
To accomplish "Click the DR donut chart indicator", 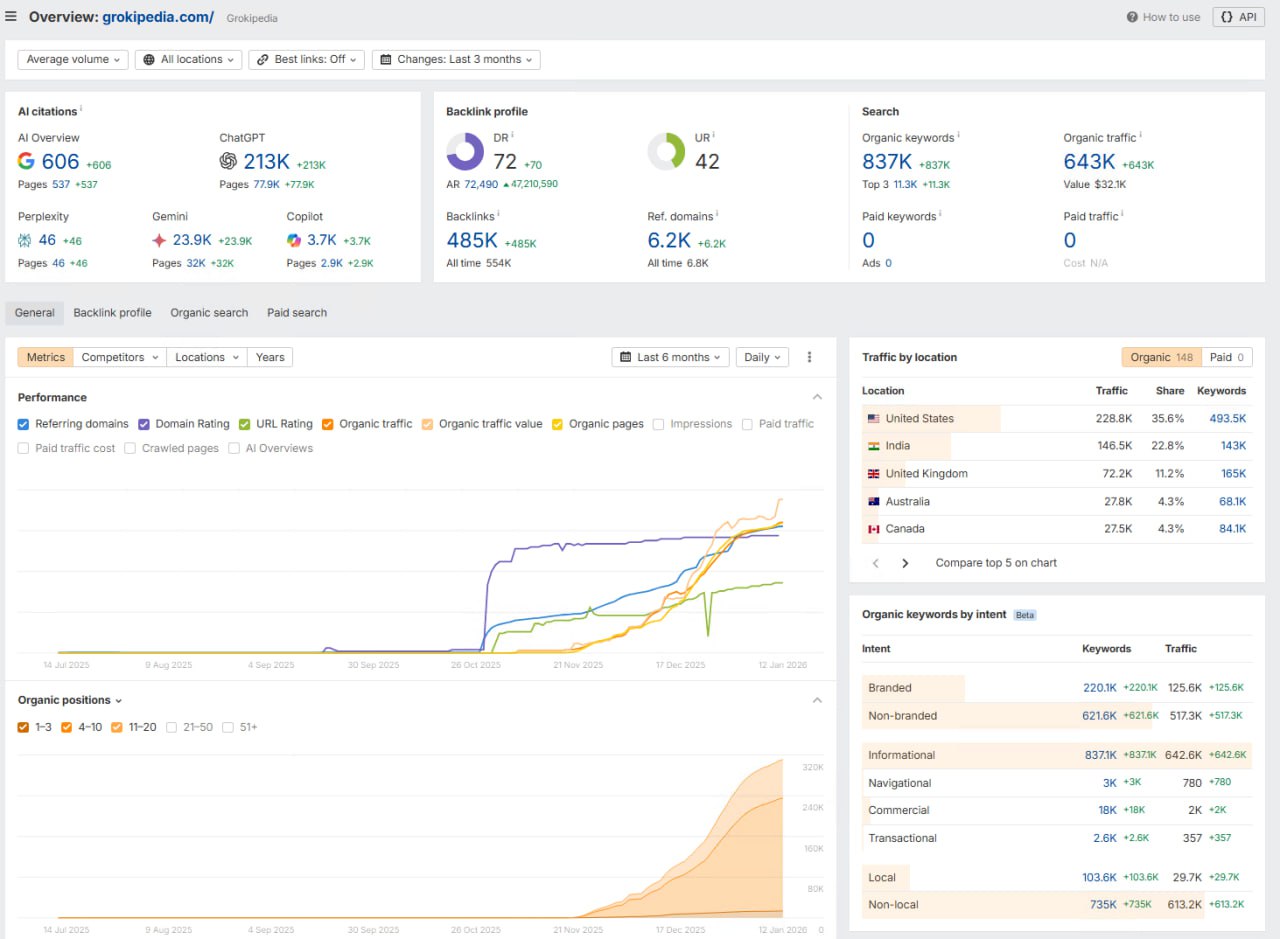I will pyautogui.click(x=465, y=152).
